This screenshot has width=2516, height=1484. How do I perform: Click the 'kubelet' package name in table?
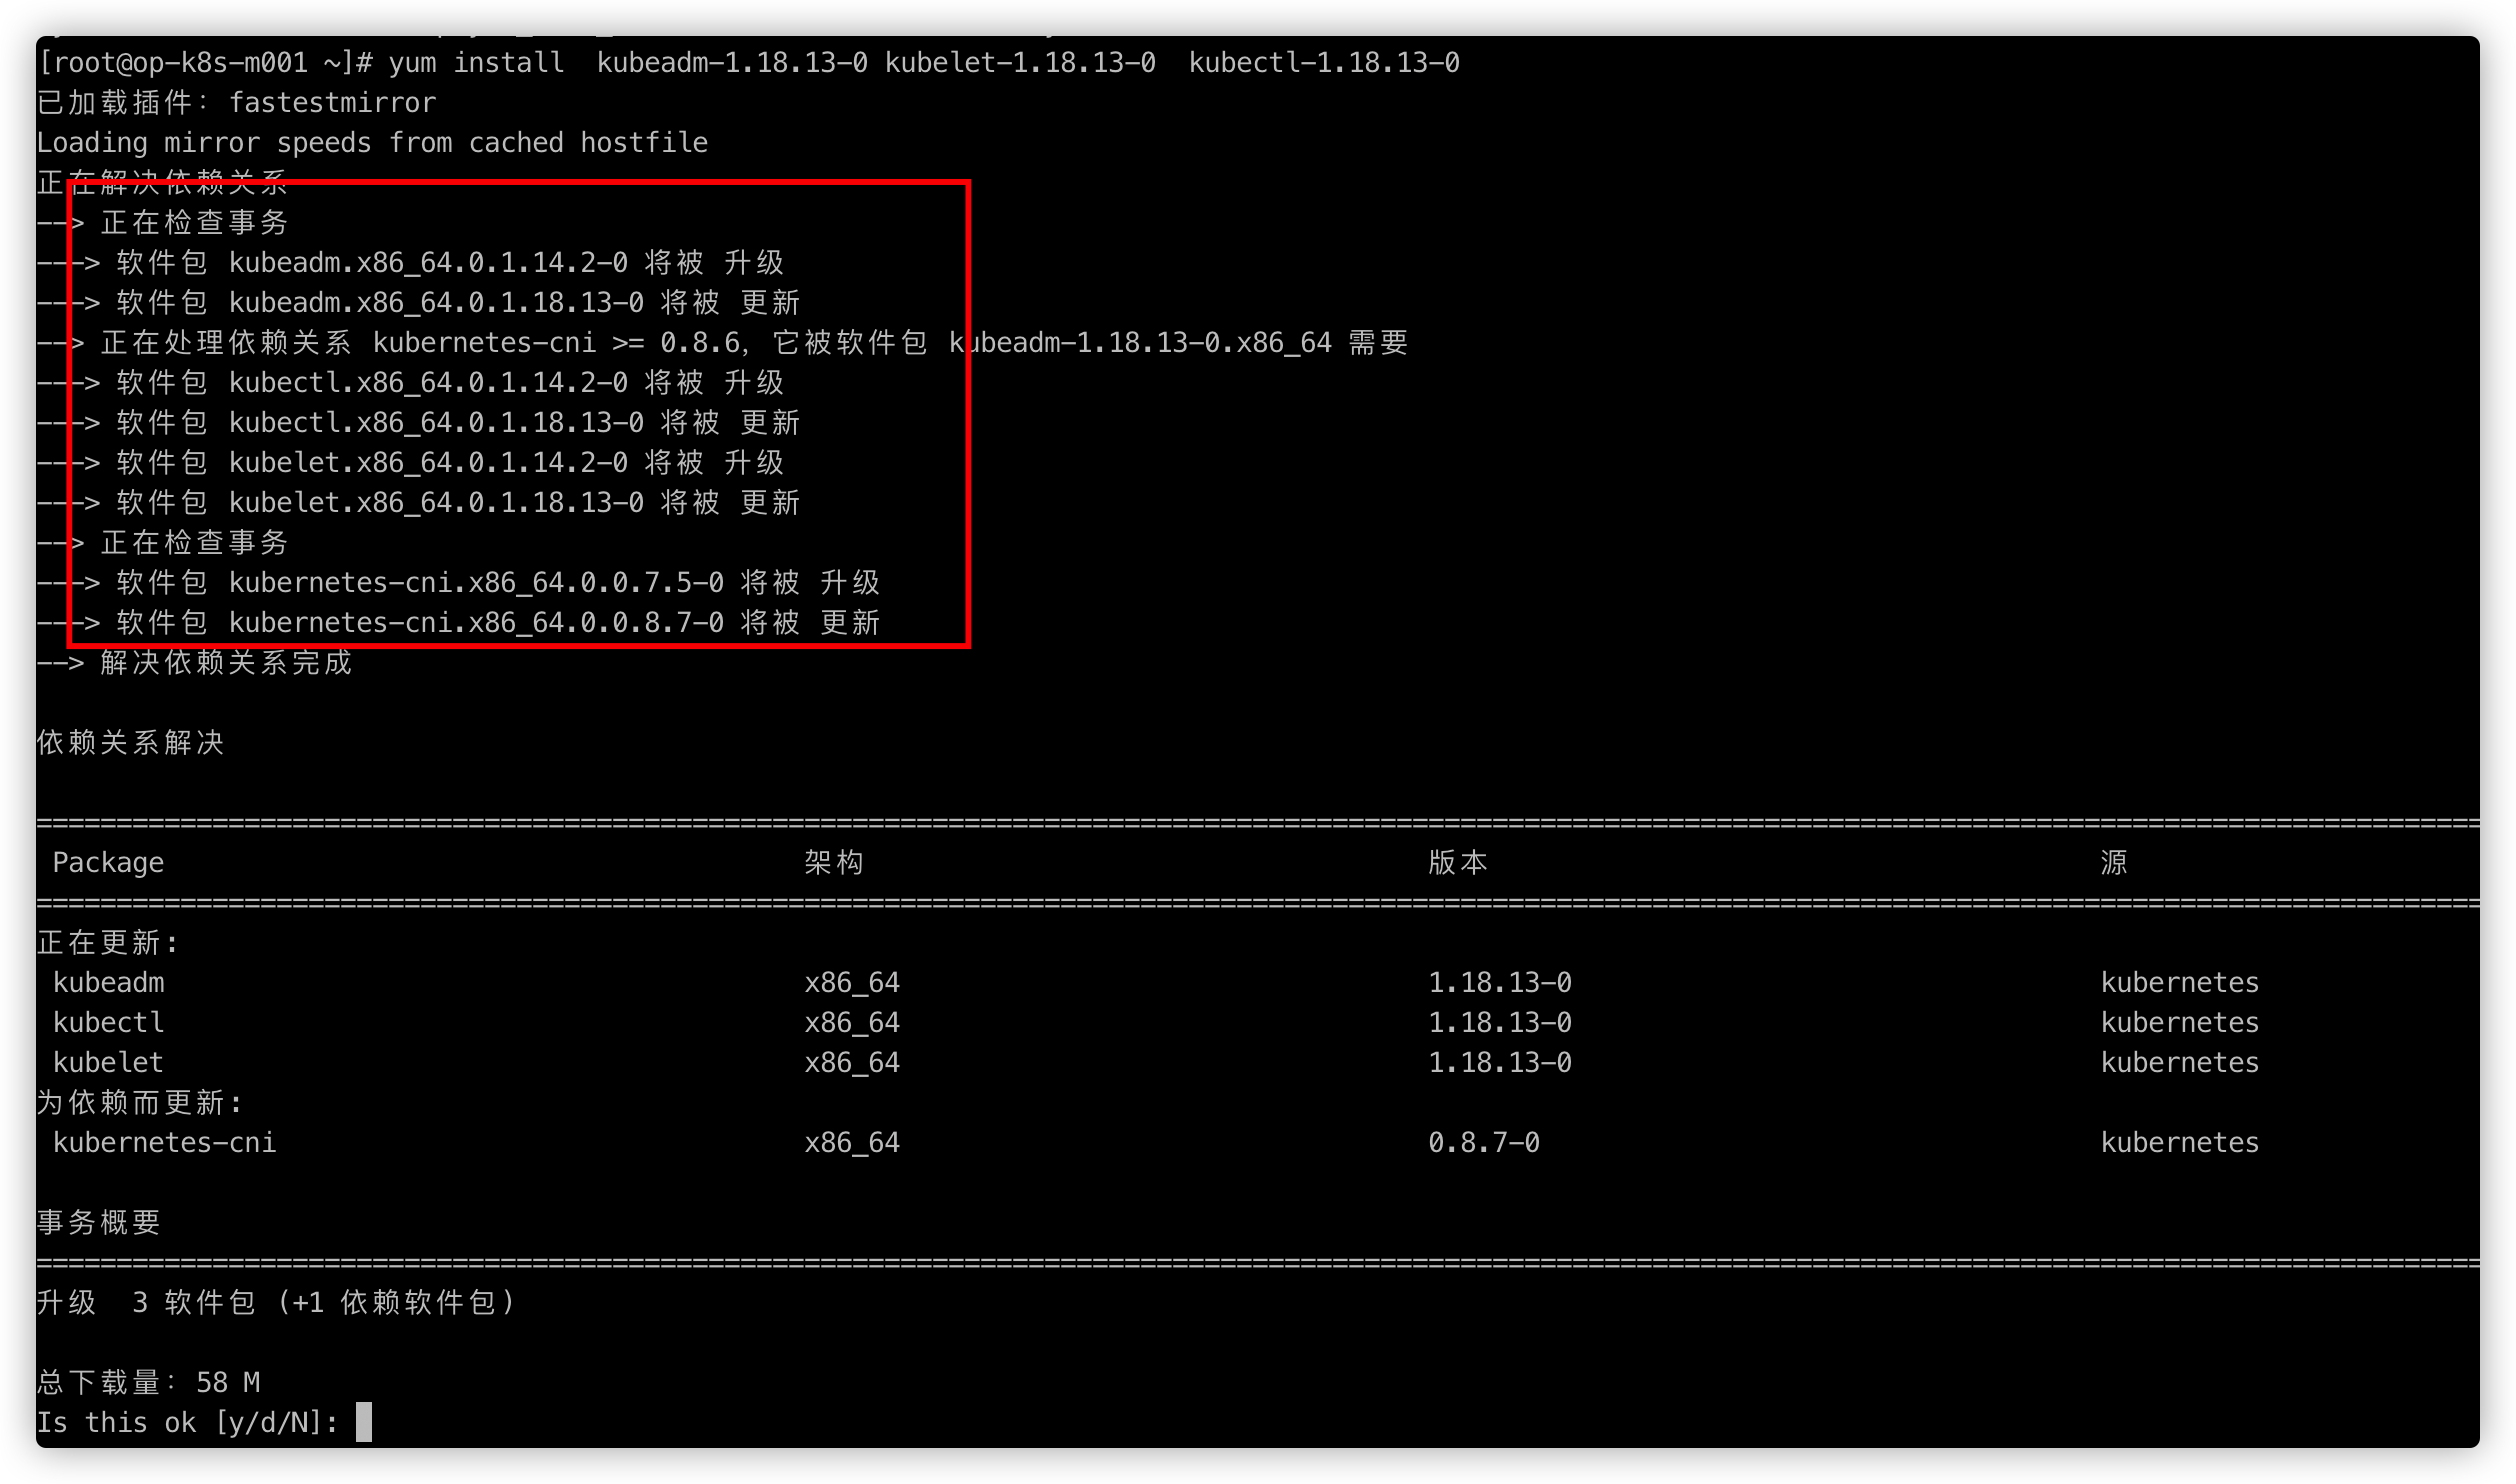click(108, 1063)
